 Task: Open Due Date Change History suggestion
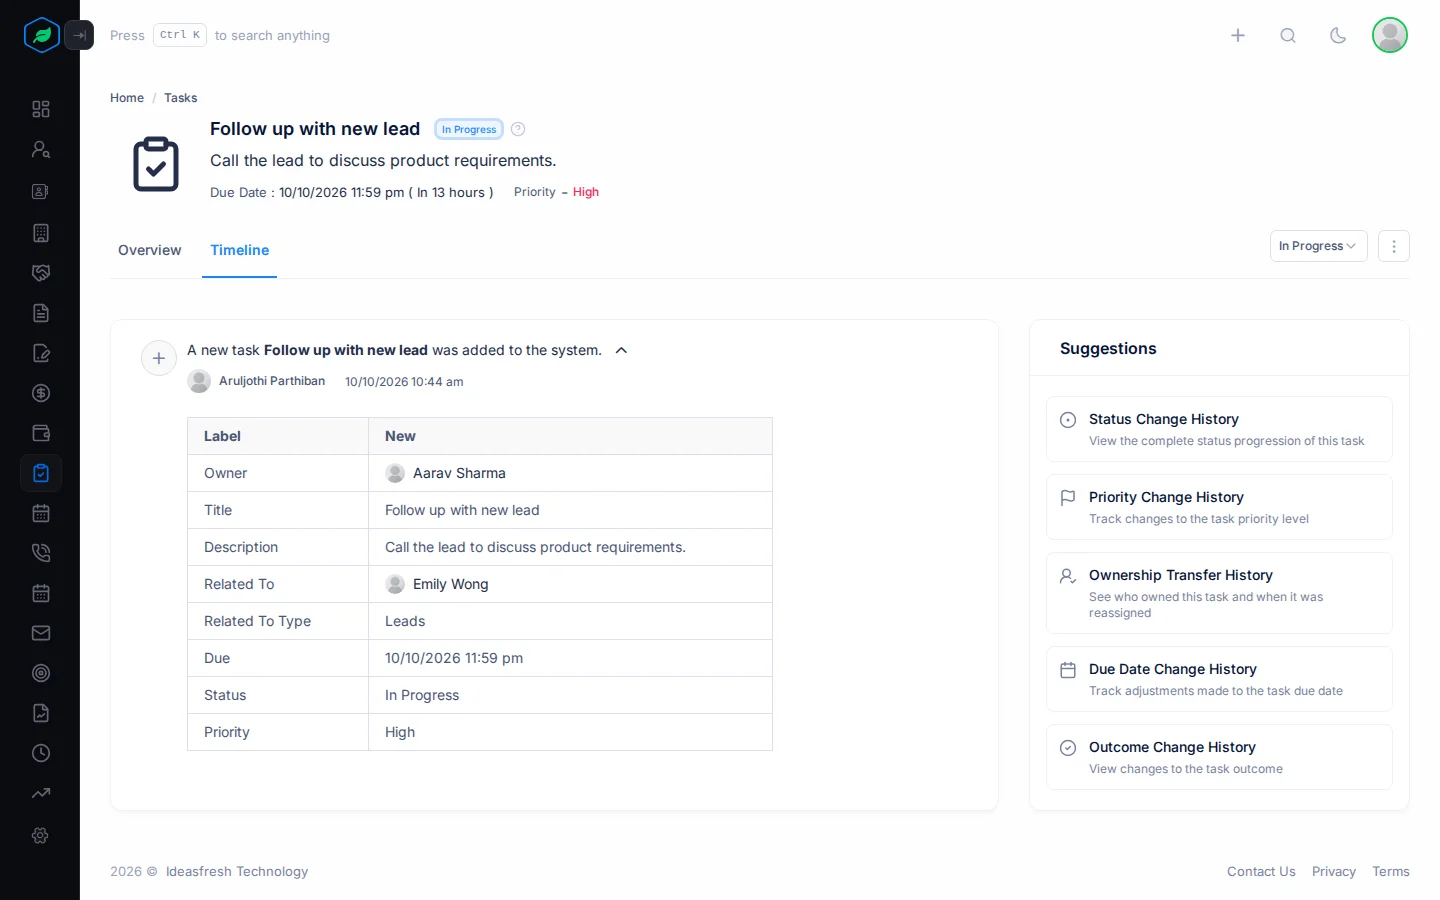pos(1219,679)
